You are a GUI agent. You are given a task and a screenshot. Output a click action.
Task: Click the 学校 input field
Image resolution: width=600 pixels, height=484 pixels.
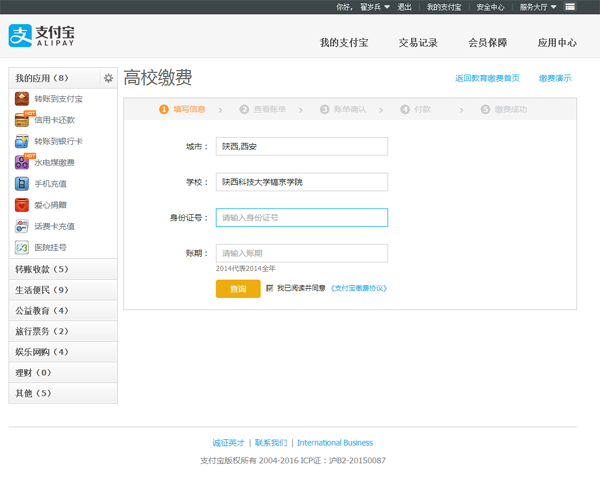(x=302, y=182)
